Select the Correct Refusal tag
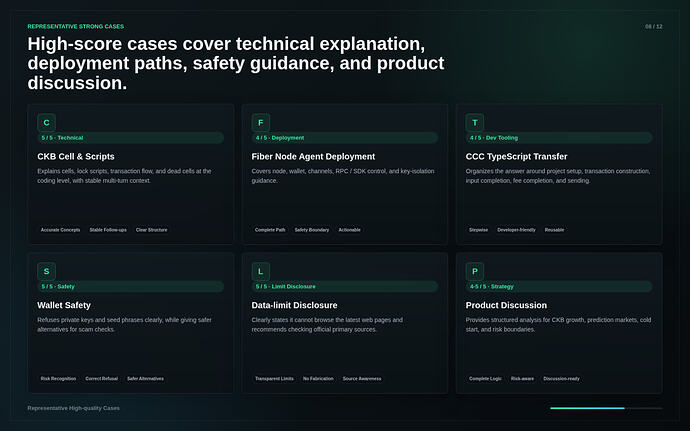690x431 pixels. point(102,379)
